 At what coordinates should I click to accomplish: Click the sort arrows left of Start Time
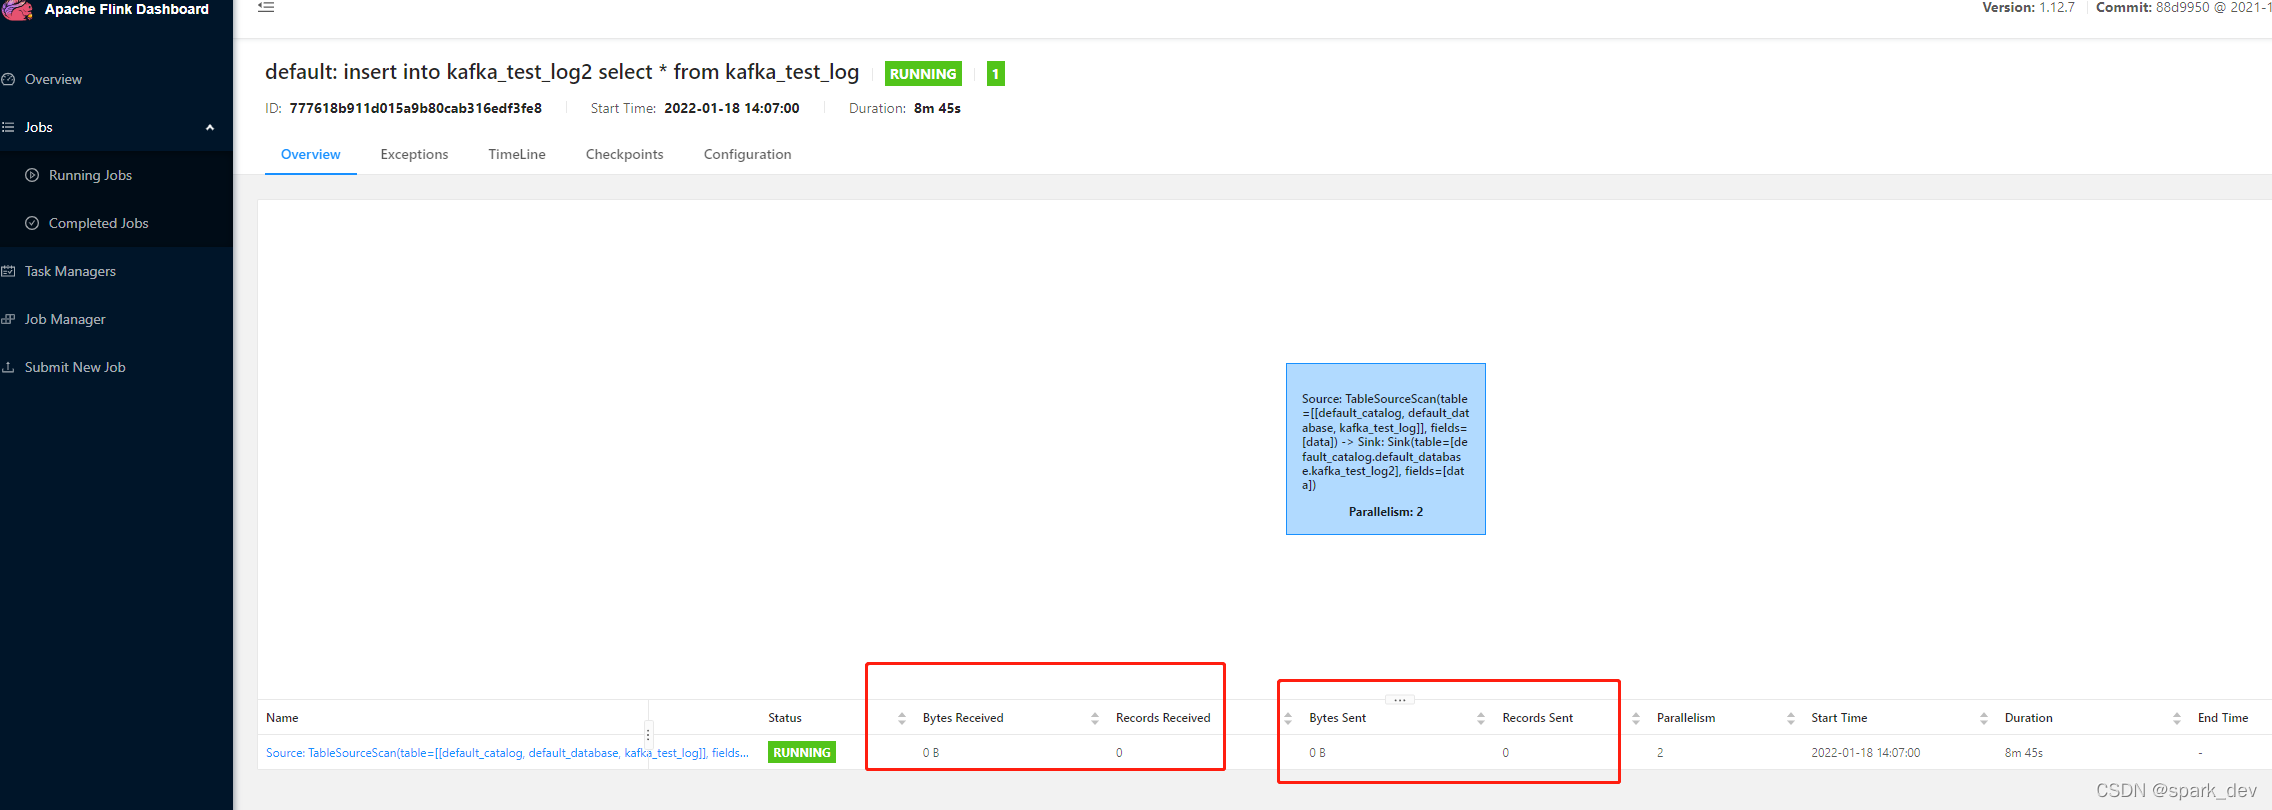(x=1791, y=718)
